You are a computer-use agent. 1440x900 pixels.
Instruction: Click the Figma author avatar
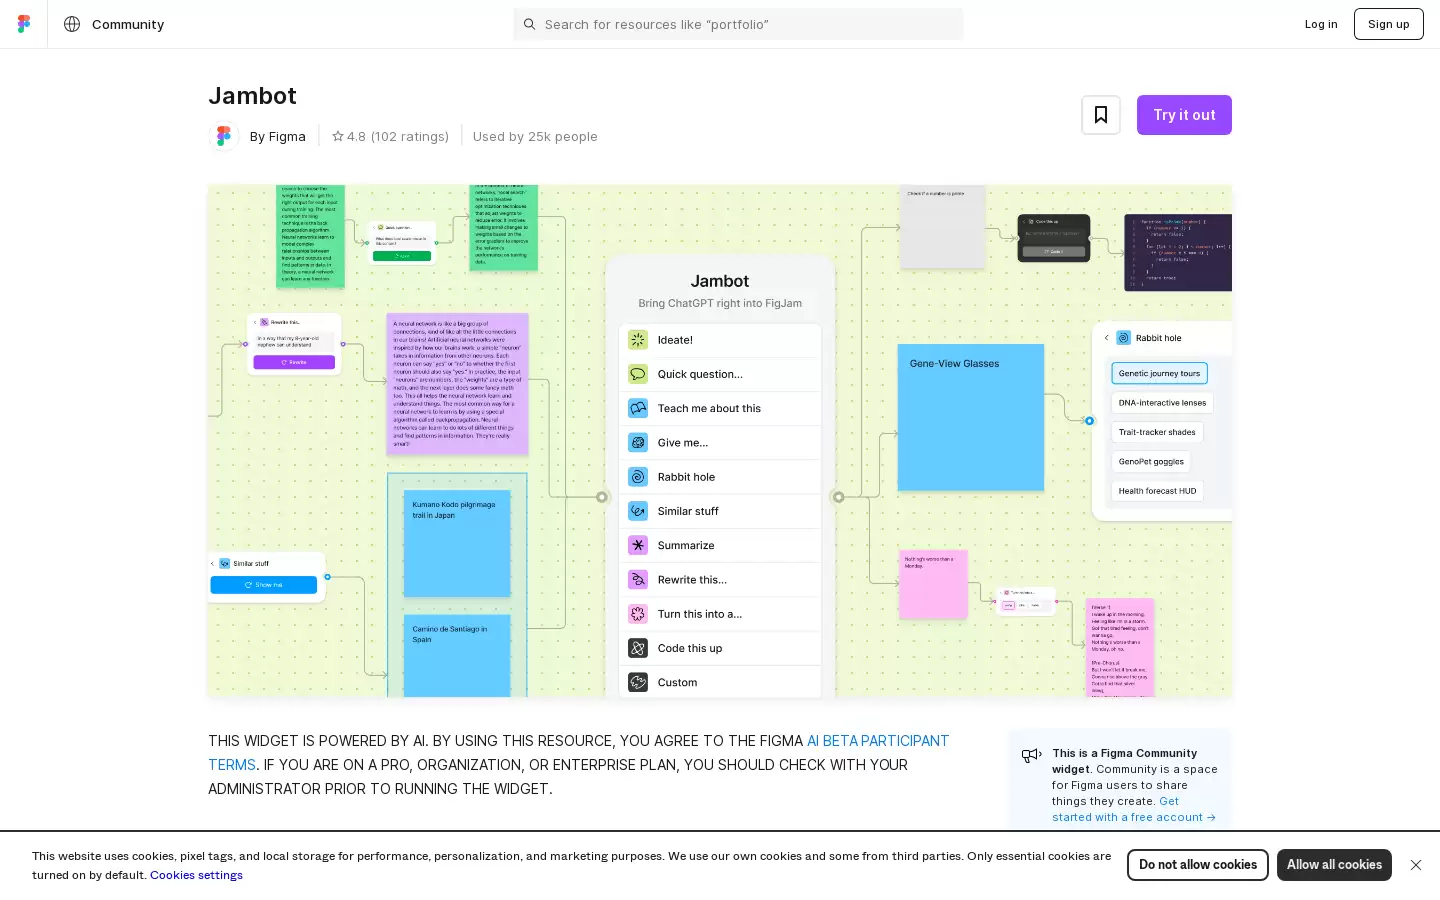point(224,136)
